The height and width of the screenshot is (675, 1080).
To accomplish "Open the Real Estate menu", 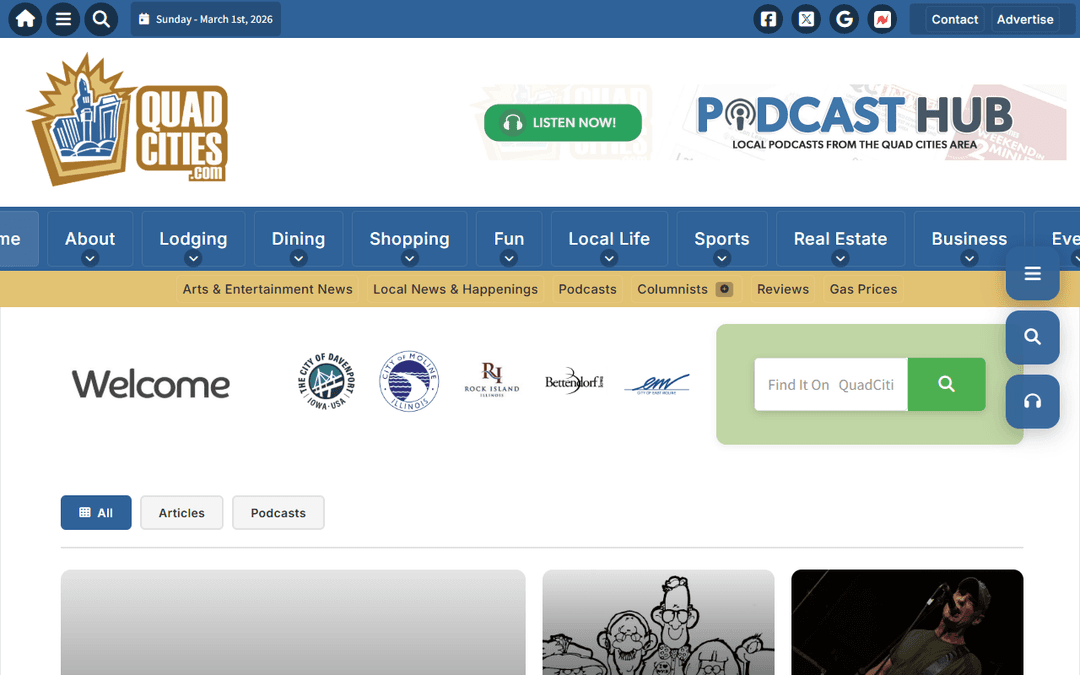I will tap(840, 239).
